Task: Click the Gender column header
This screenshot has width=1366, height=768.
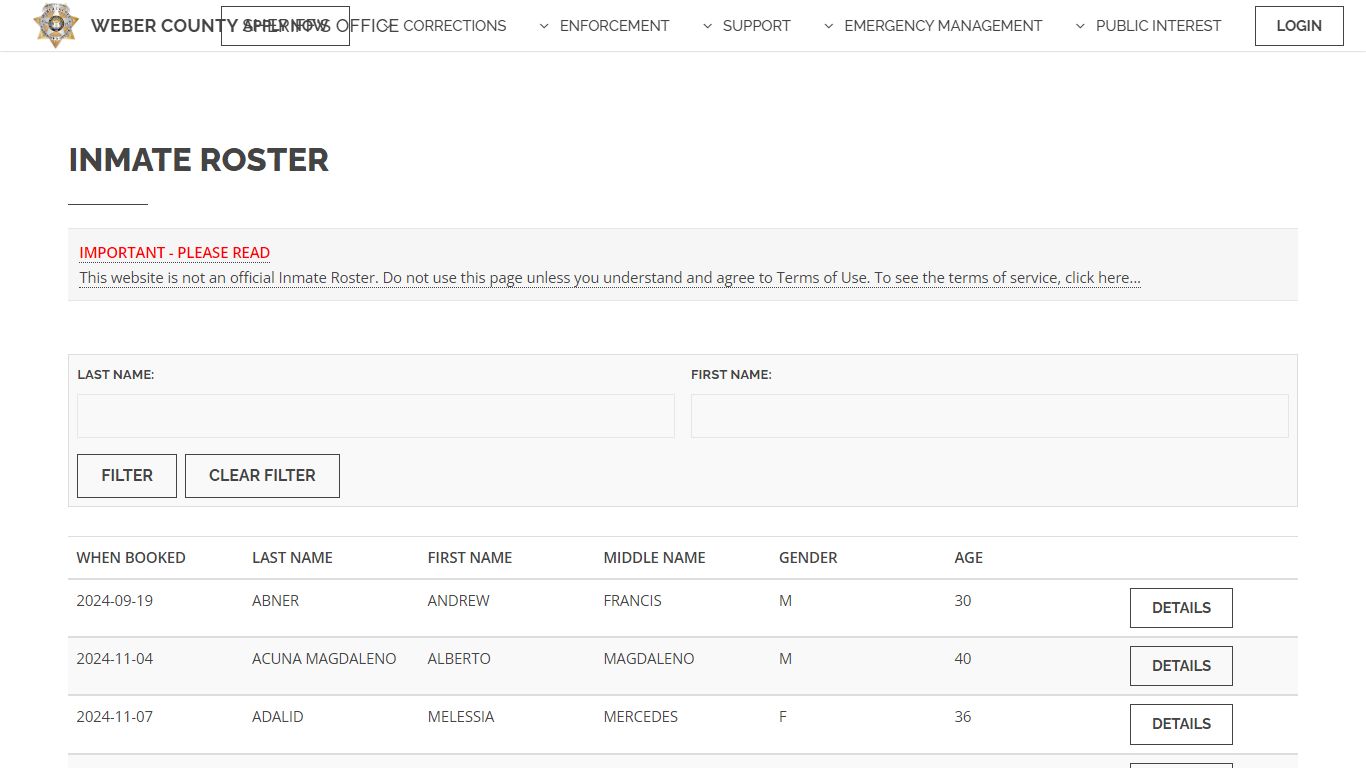Action: click(808, 558)
